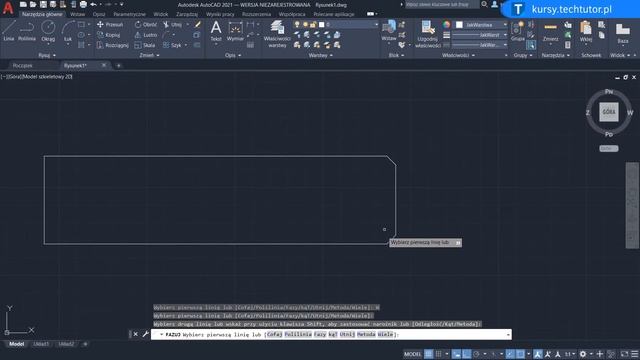Select the Okrąg (circle) tool

pos(48,31)
